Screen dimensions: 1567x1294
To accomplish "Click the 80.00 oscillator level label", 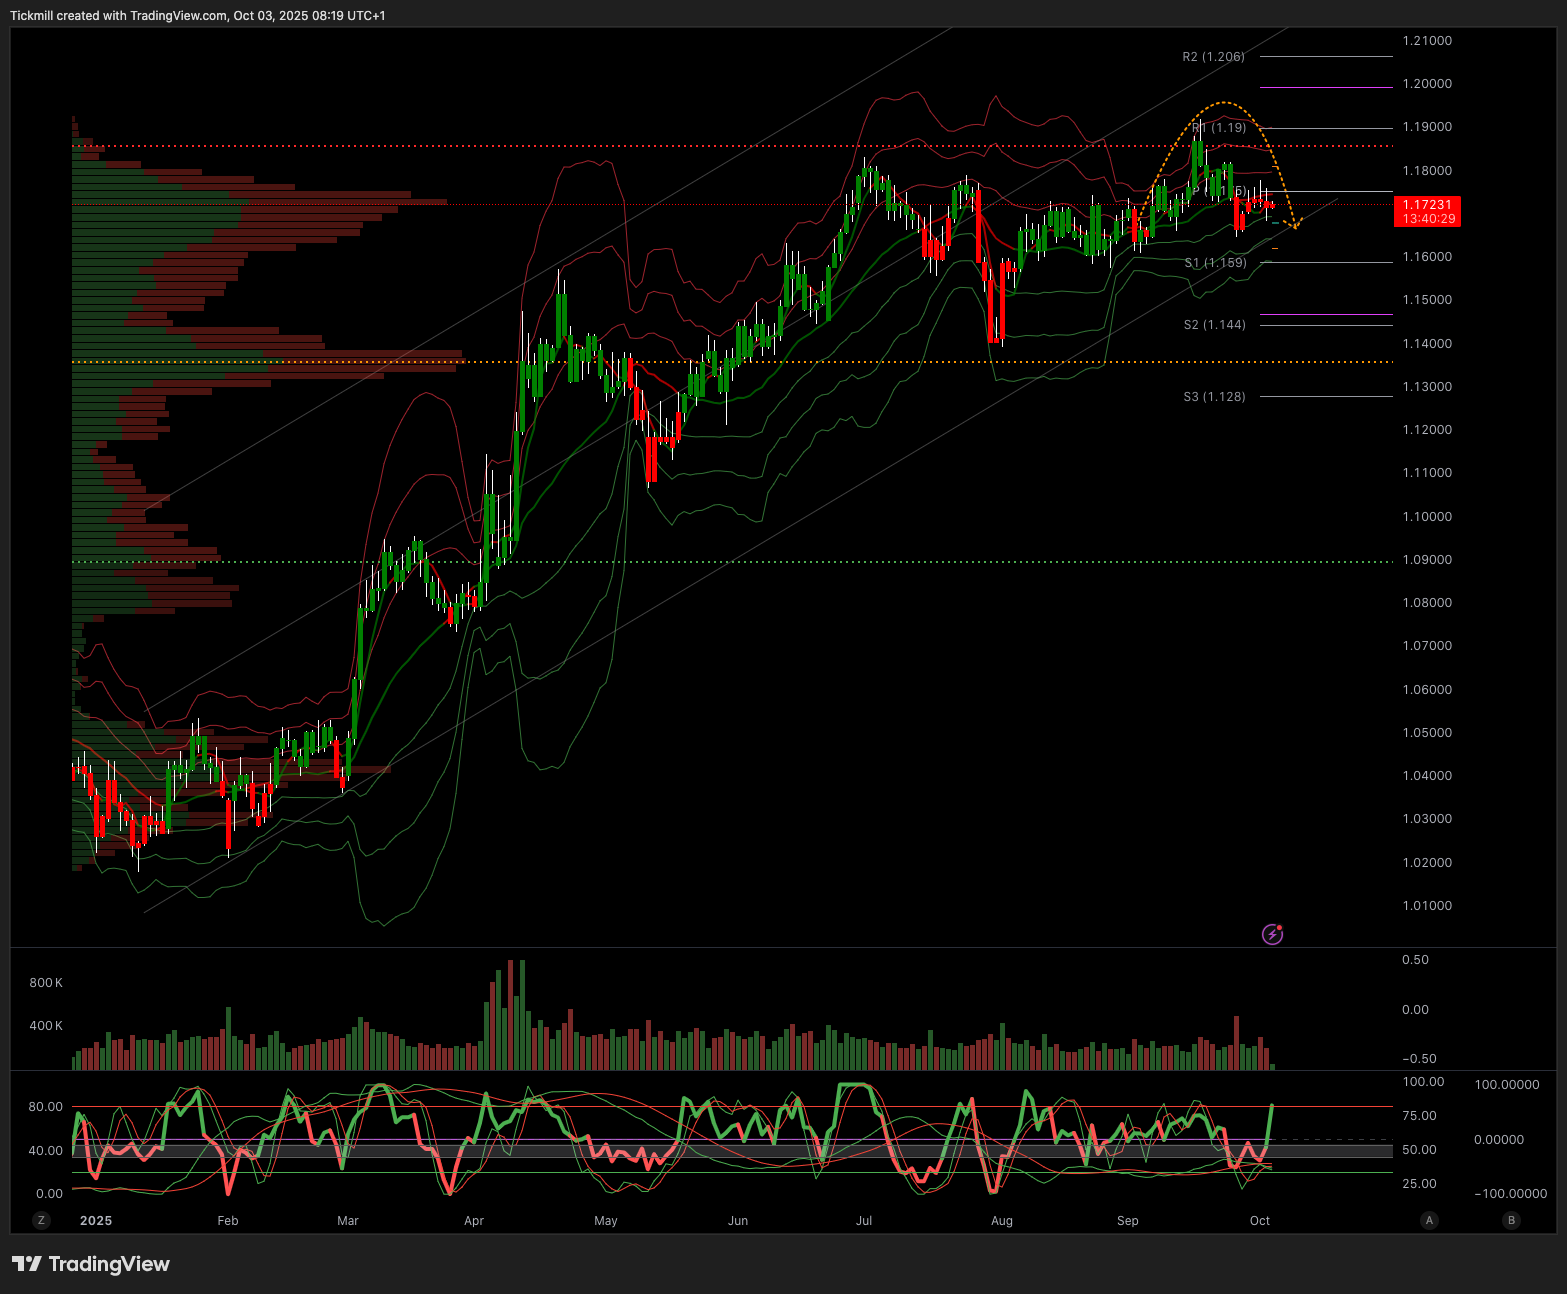I will pyautogui.click(x=46, y=1107).
